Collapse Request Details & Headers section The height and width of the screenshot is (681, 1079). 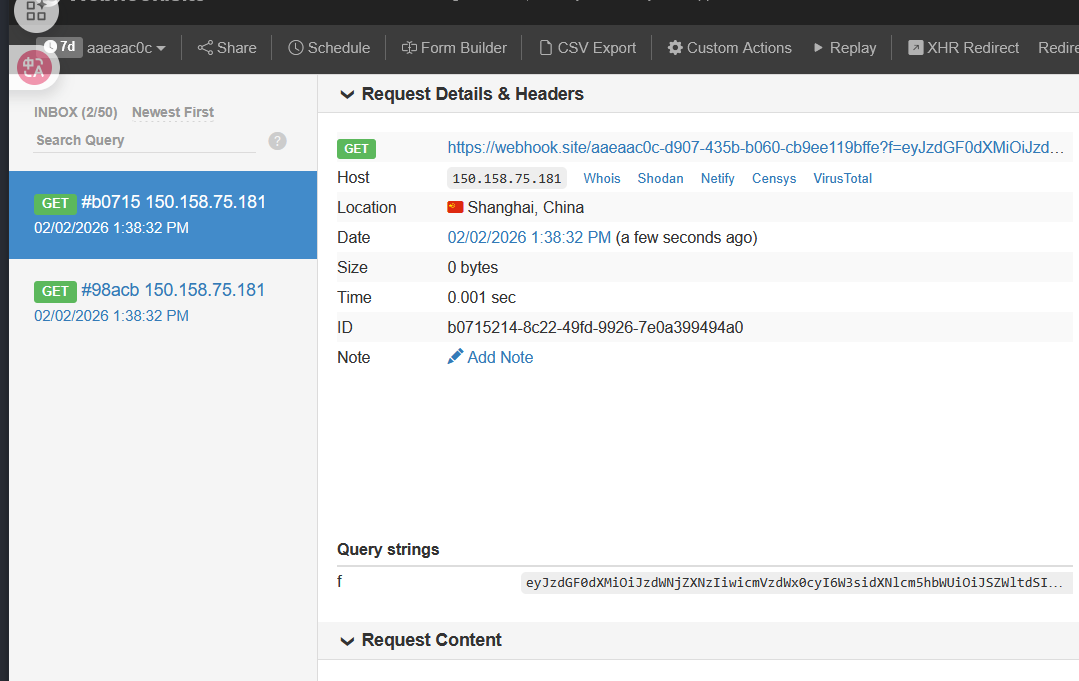click(347, 95)
